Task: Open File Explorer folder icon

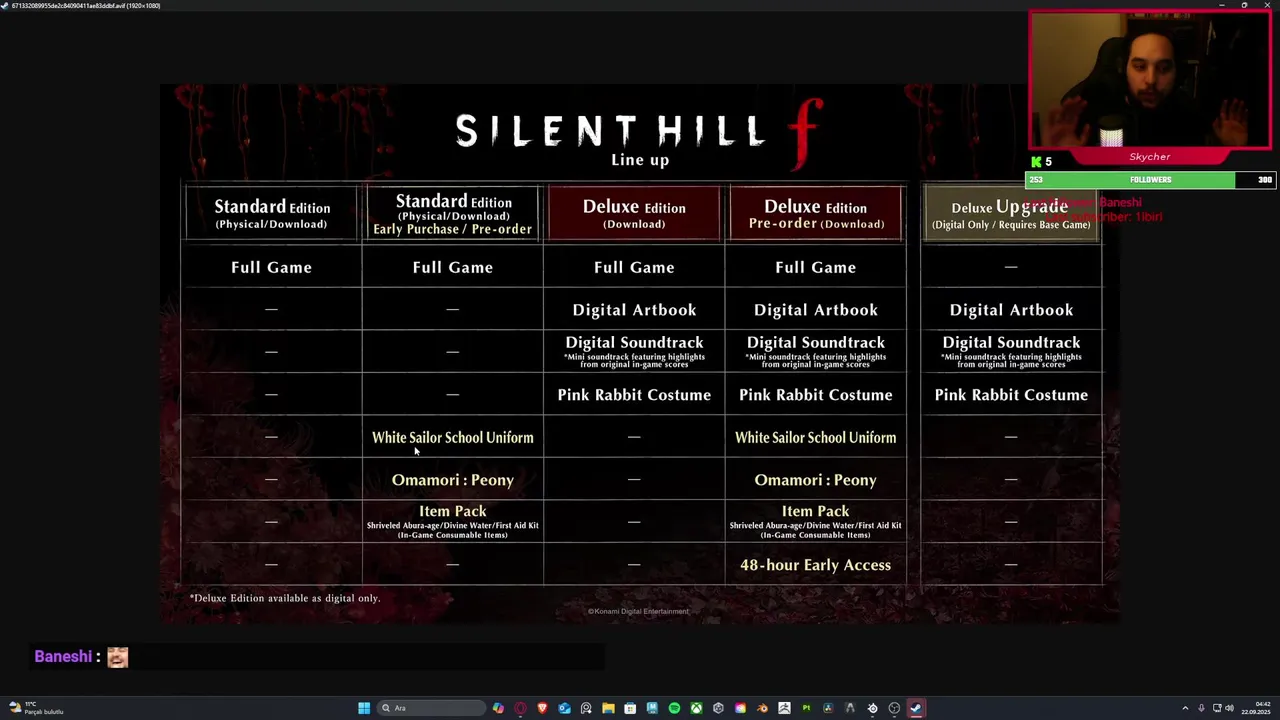Action: point(608,708)
